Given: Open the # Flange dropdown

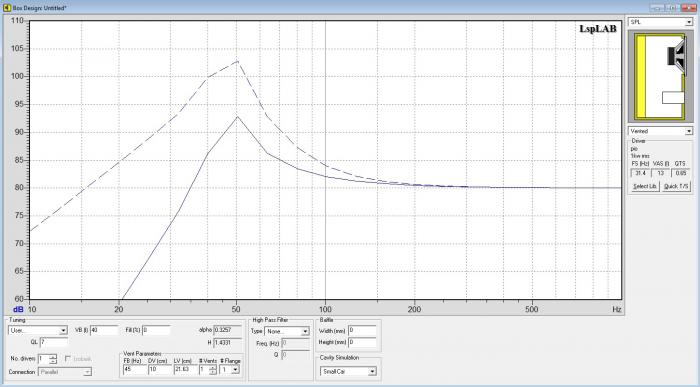Looking at the screenshot, I should click(229, 370).
